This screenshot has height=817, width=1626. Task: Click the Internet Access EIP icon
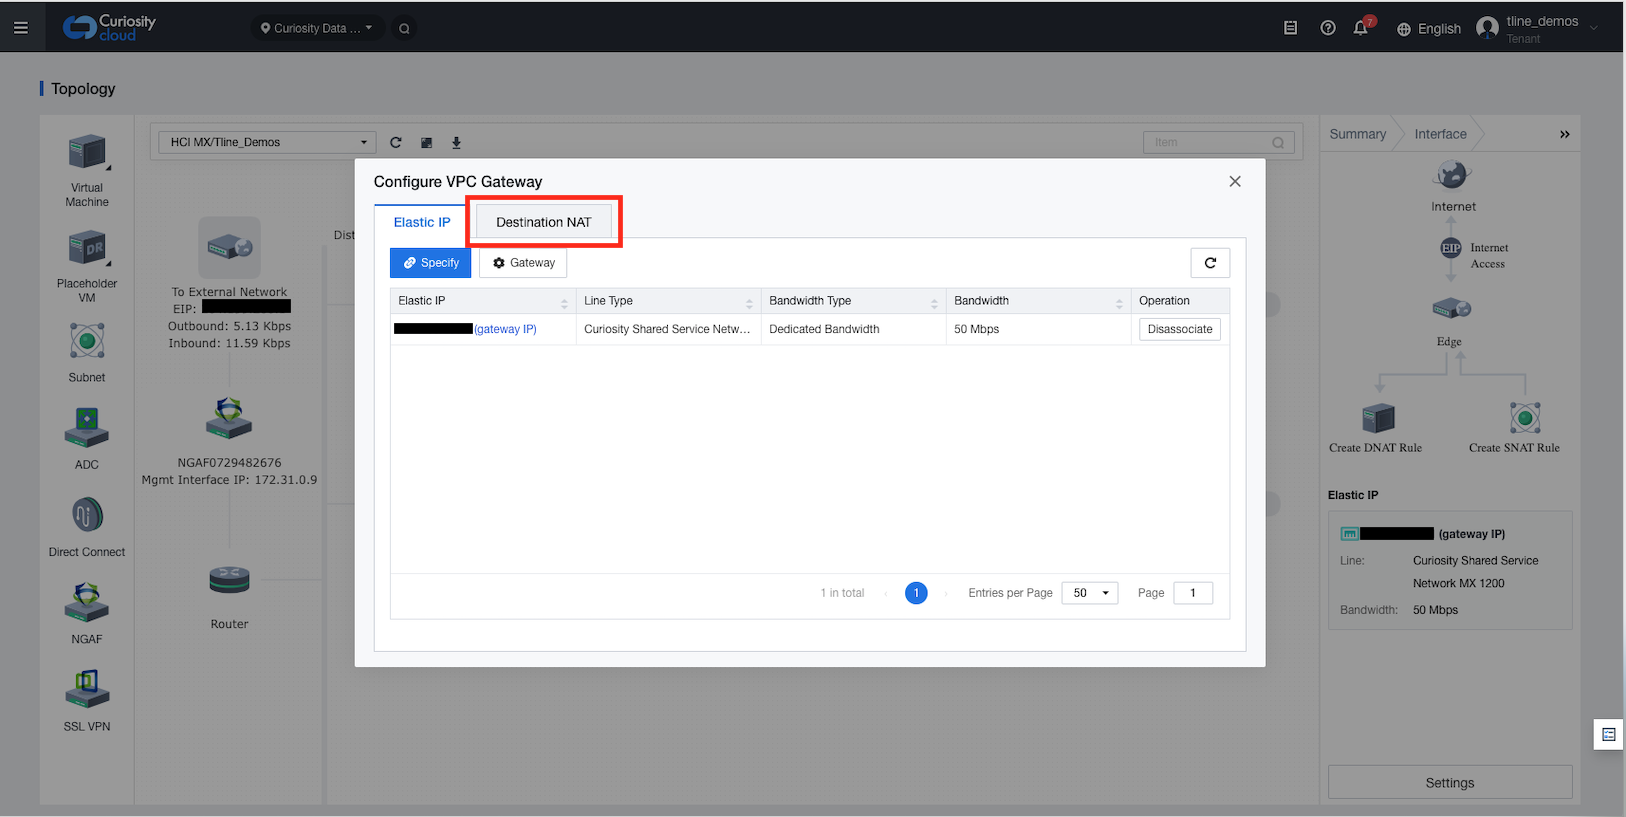point(1451,248)
